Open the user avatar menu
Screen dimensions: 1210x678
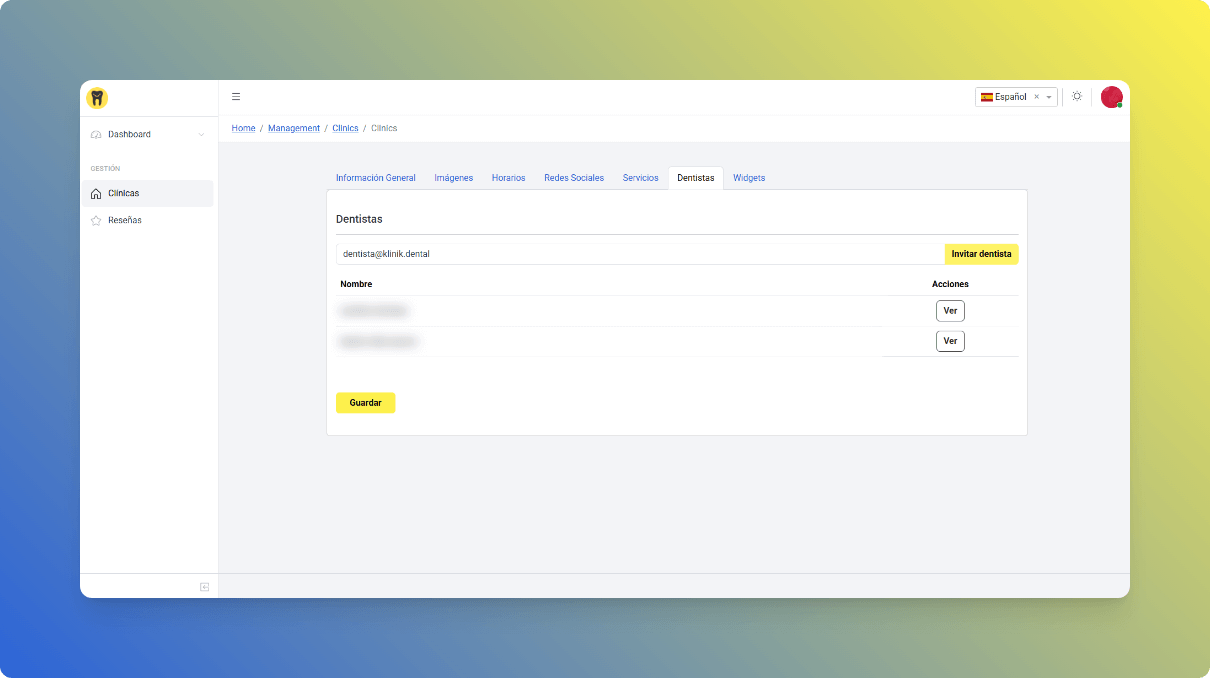point(1111,97)
